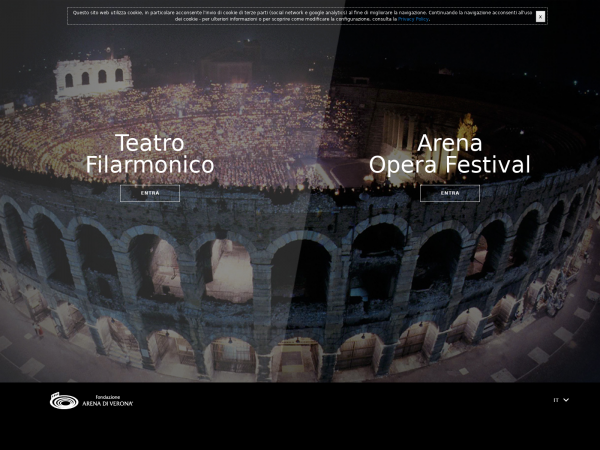Click ENTRA button under Teatro Filarmonico

pyautogui.click(x=150, y=193)
